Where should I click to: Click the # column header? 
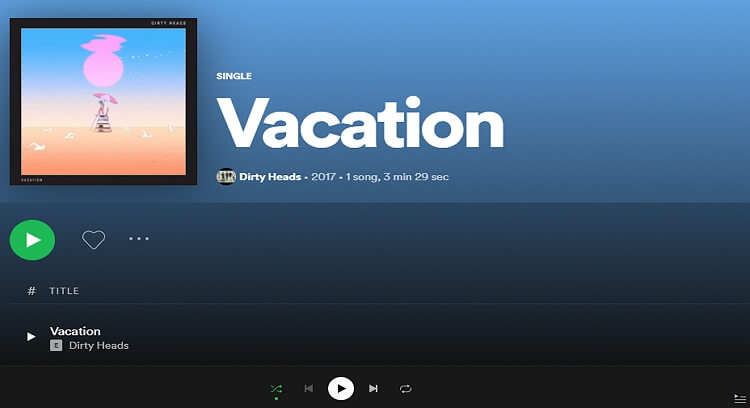[32, 291]
